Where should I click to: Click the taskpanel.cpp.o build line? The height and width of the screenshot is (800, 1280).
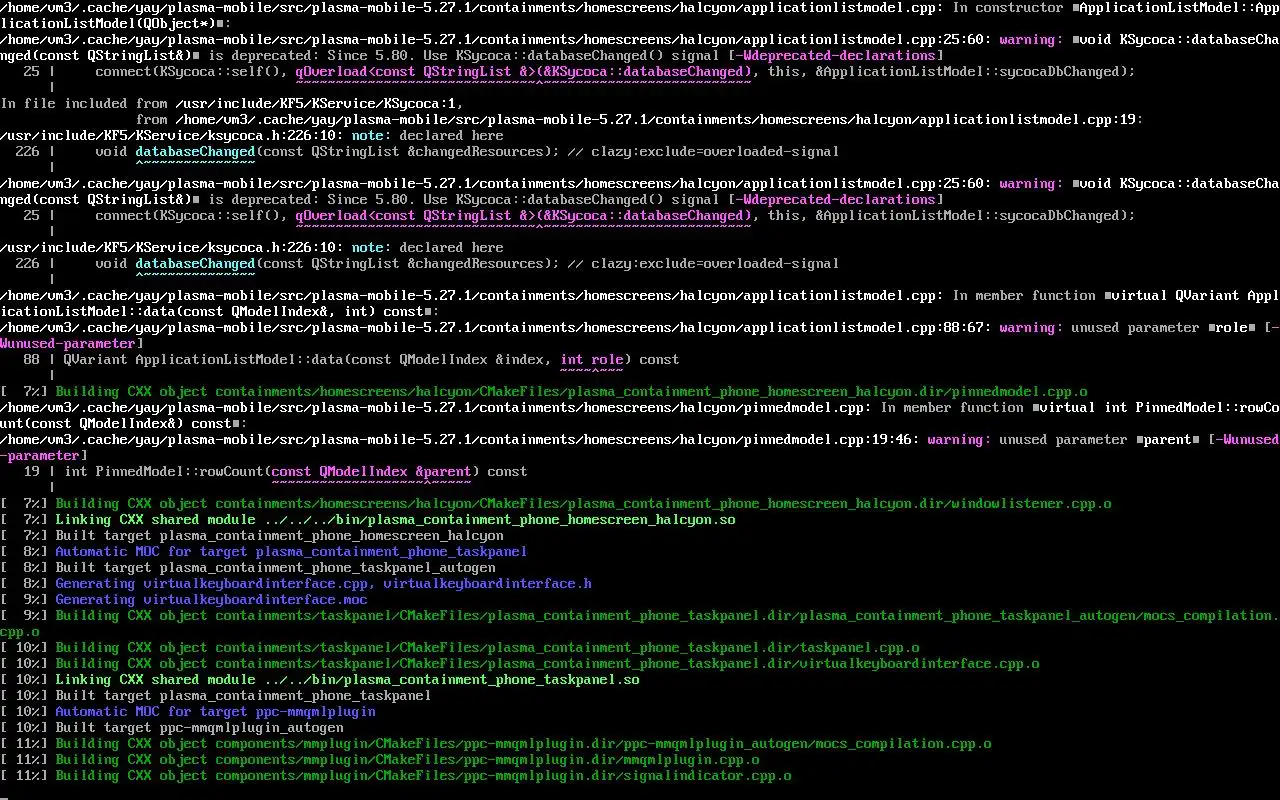(x=460, y=648)
